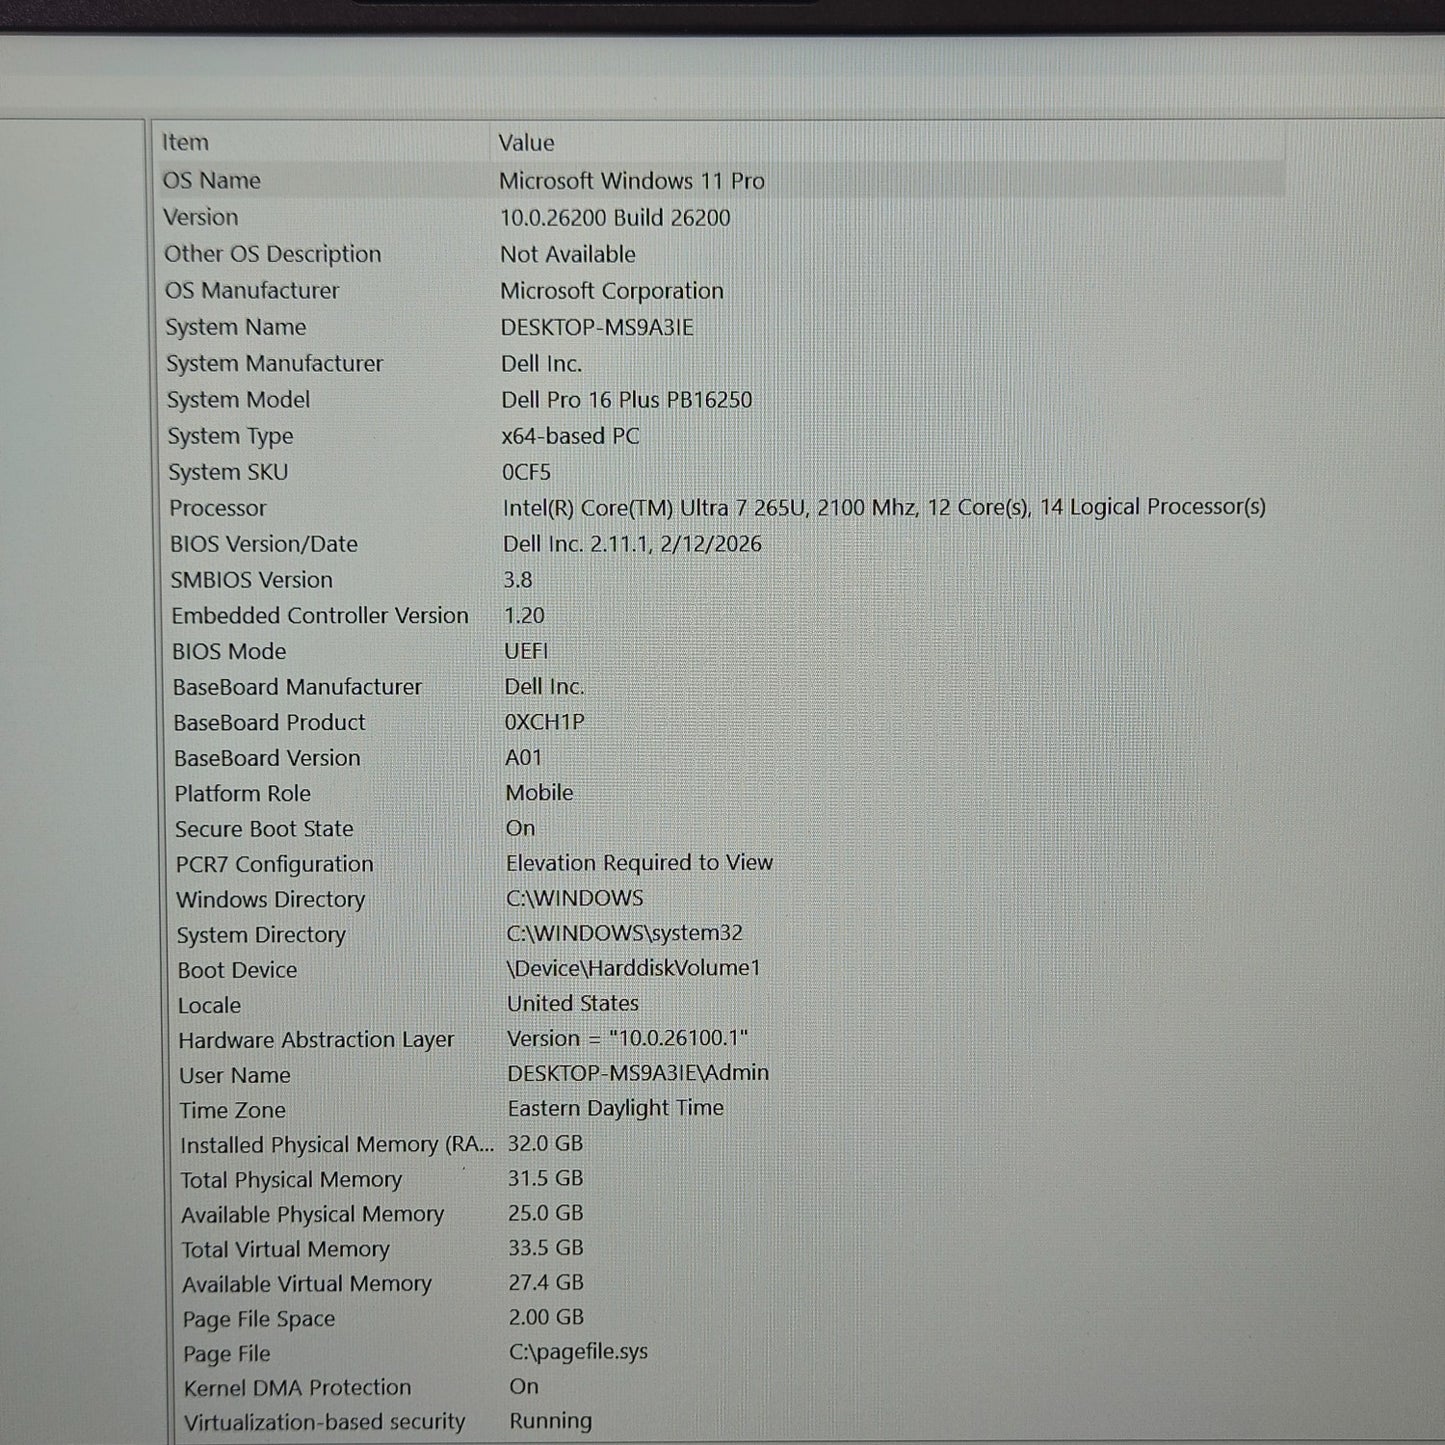Click the value 0XCH1P
1445x1445 pixels.
click(545, 722)
